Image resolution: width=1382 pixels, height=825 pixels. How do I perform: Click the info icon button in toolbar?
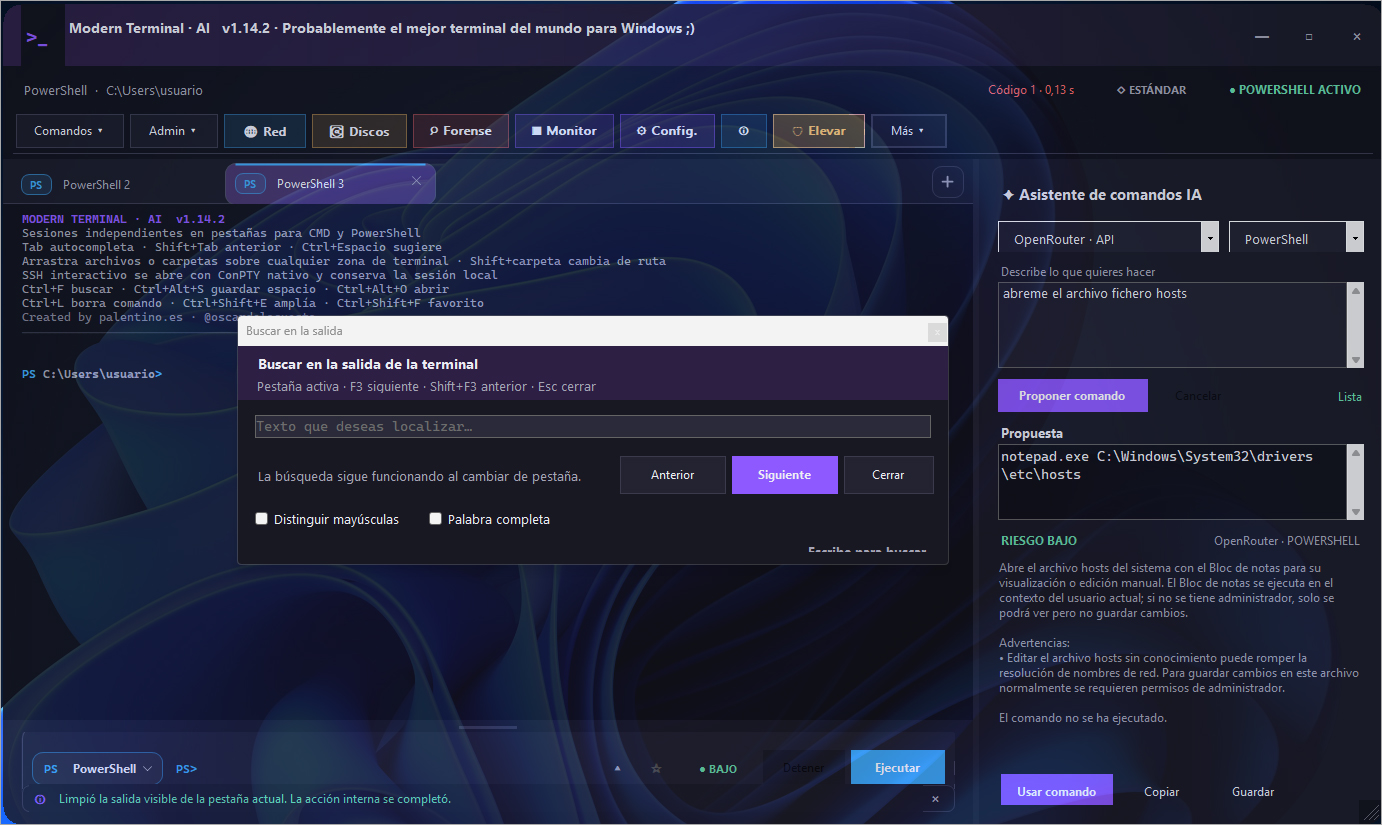click(x=744, y=131)
